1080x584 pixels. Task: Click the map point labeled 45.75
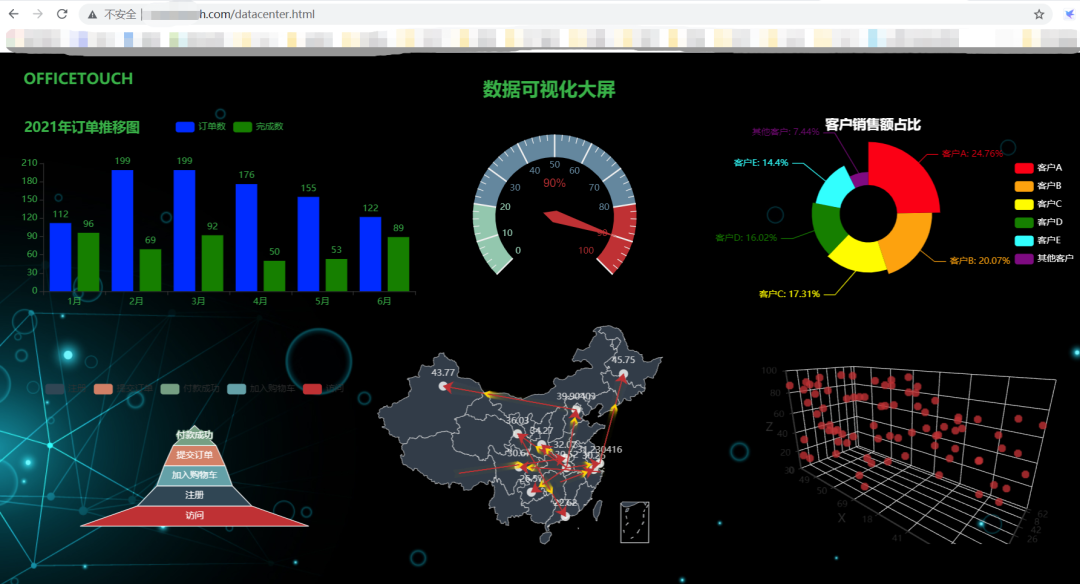pyautogui.click(x=623, y=374)
